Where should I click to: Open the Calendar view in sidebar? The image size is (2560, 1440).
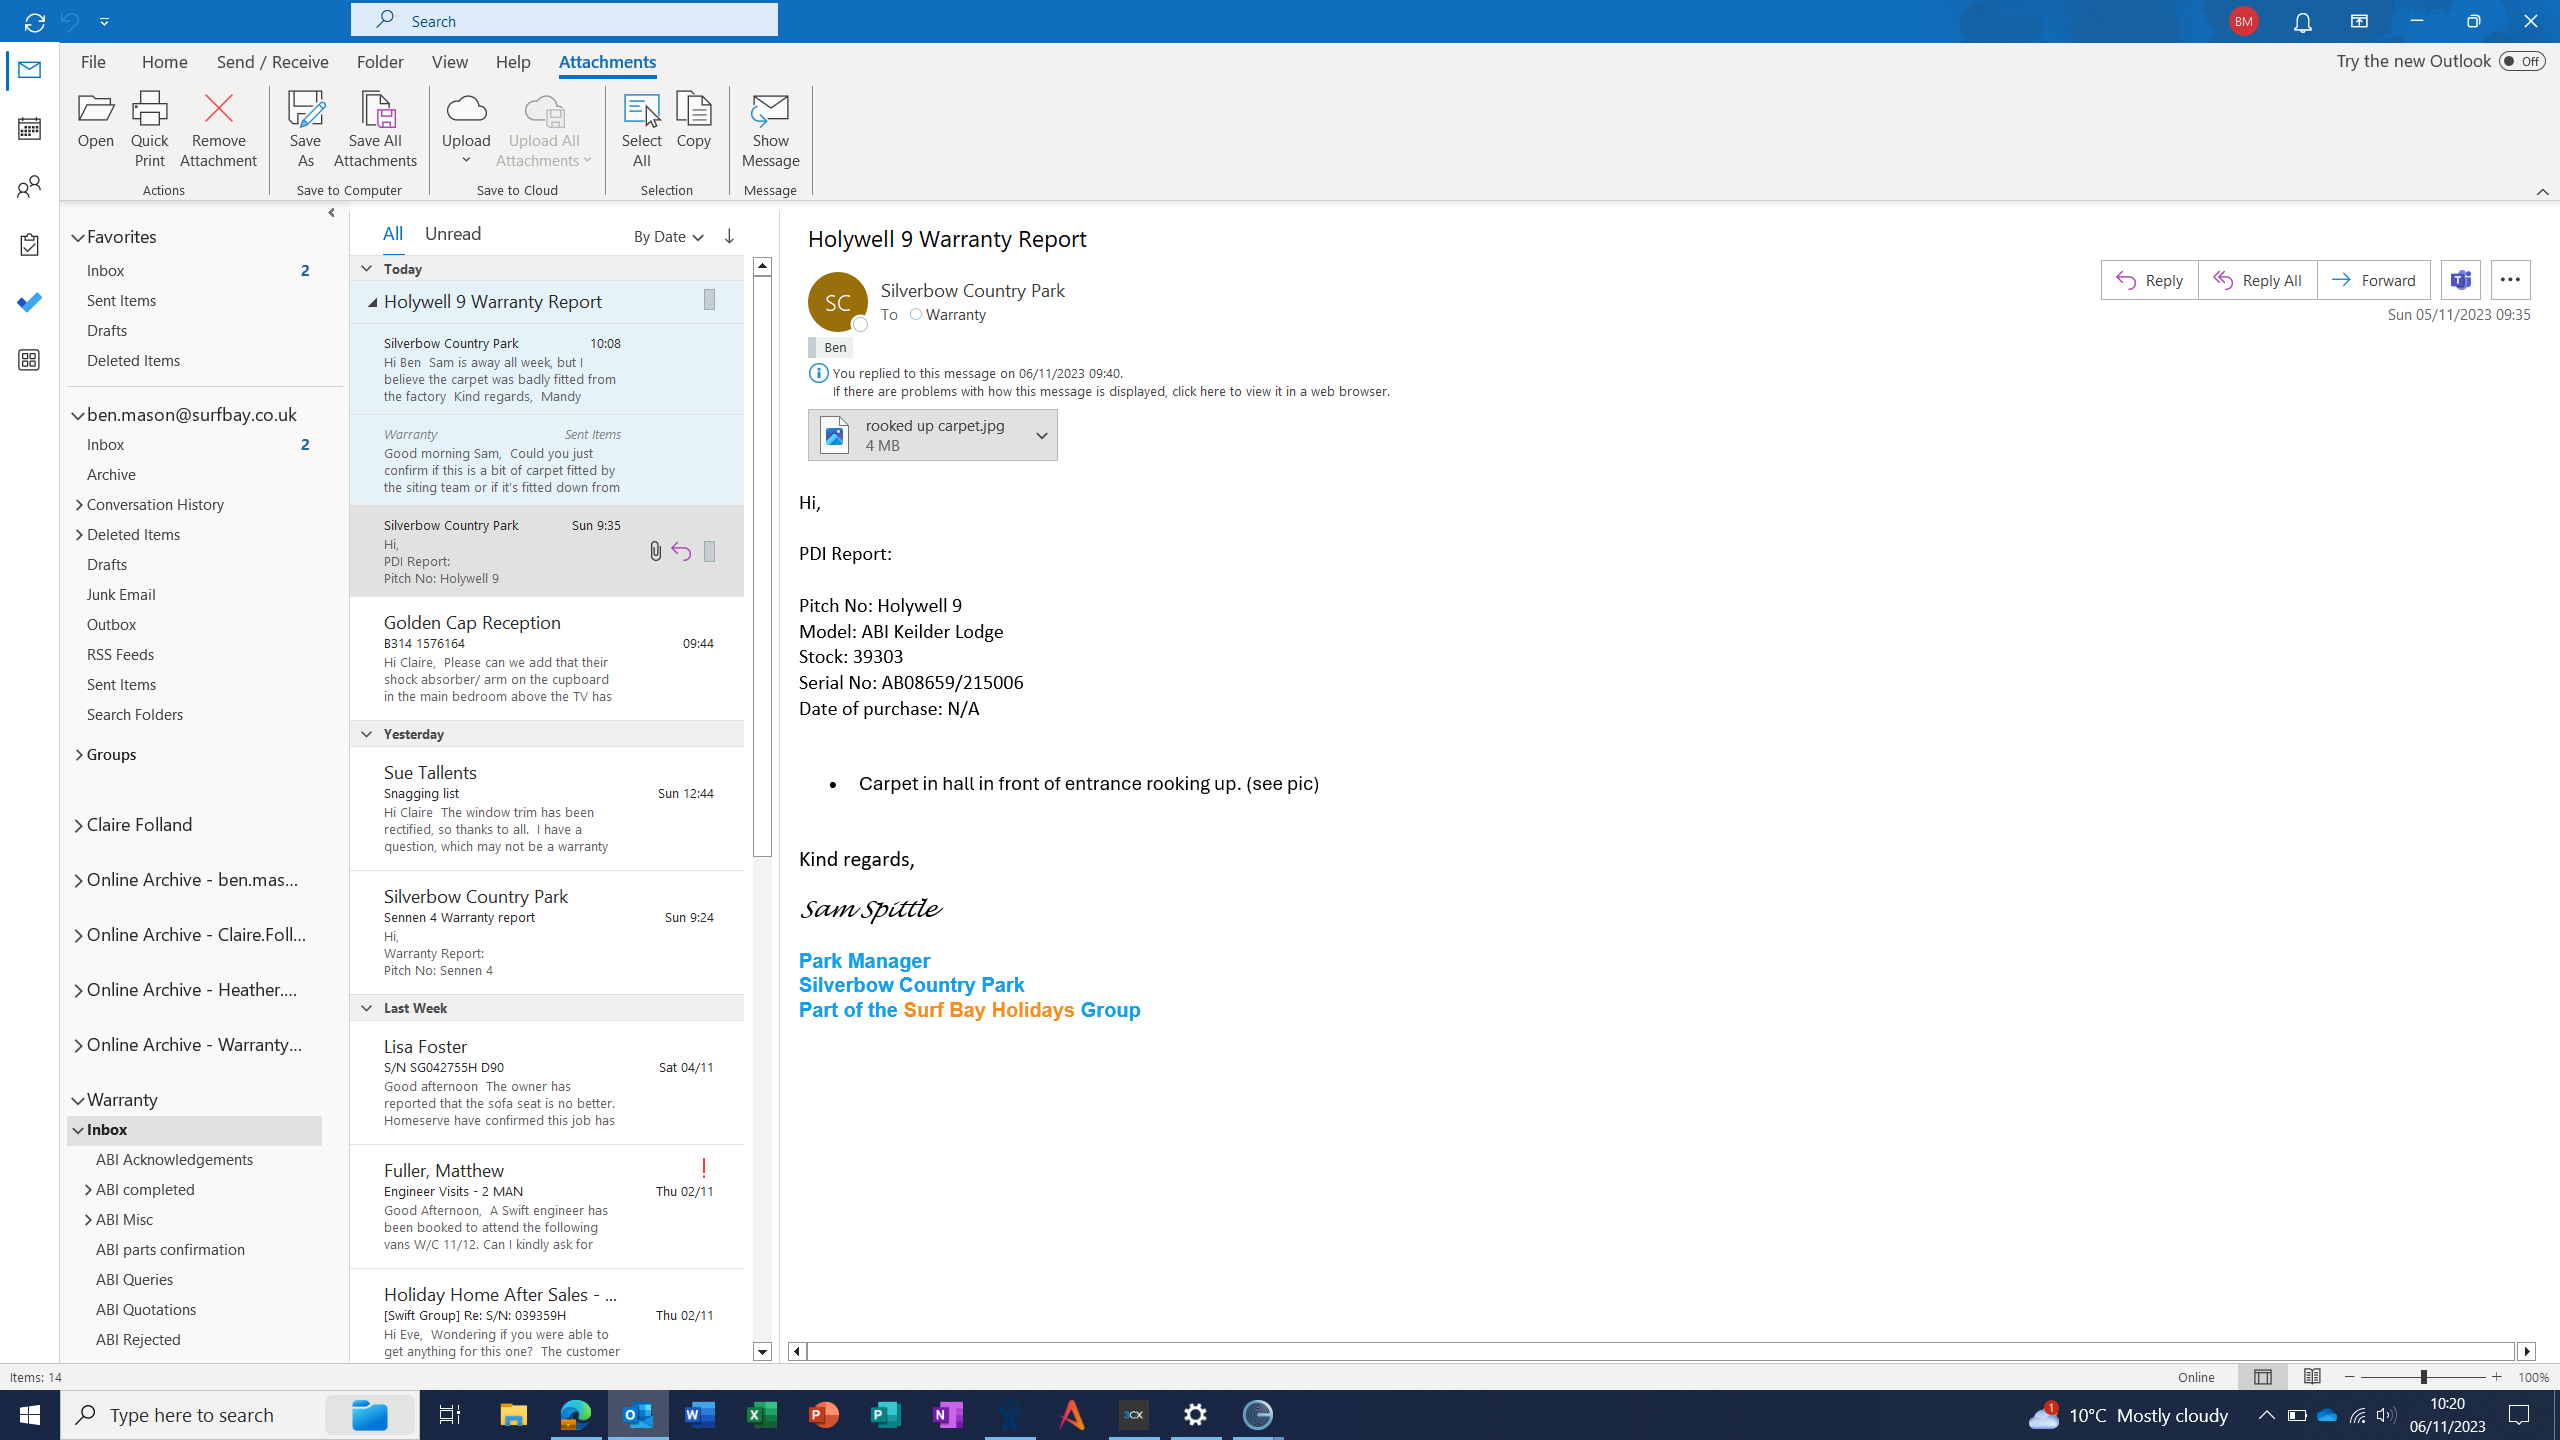(29, 128)
